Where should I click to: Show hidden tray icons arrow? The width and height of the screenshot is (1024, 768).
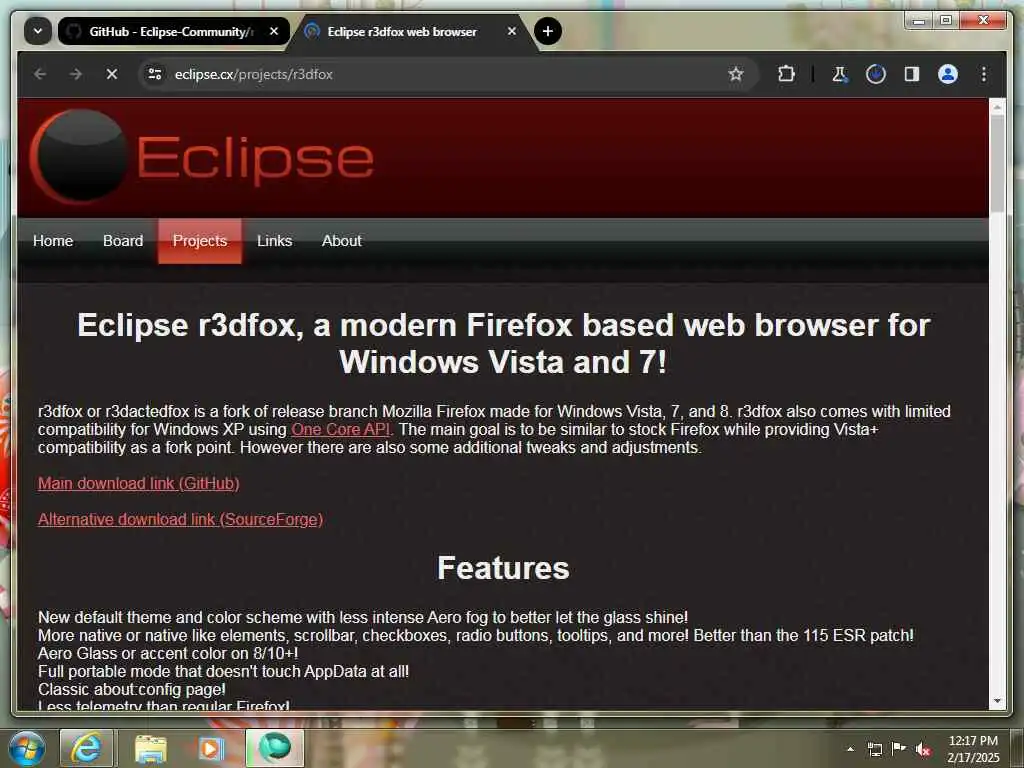[x=850, y=749]
